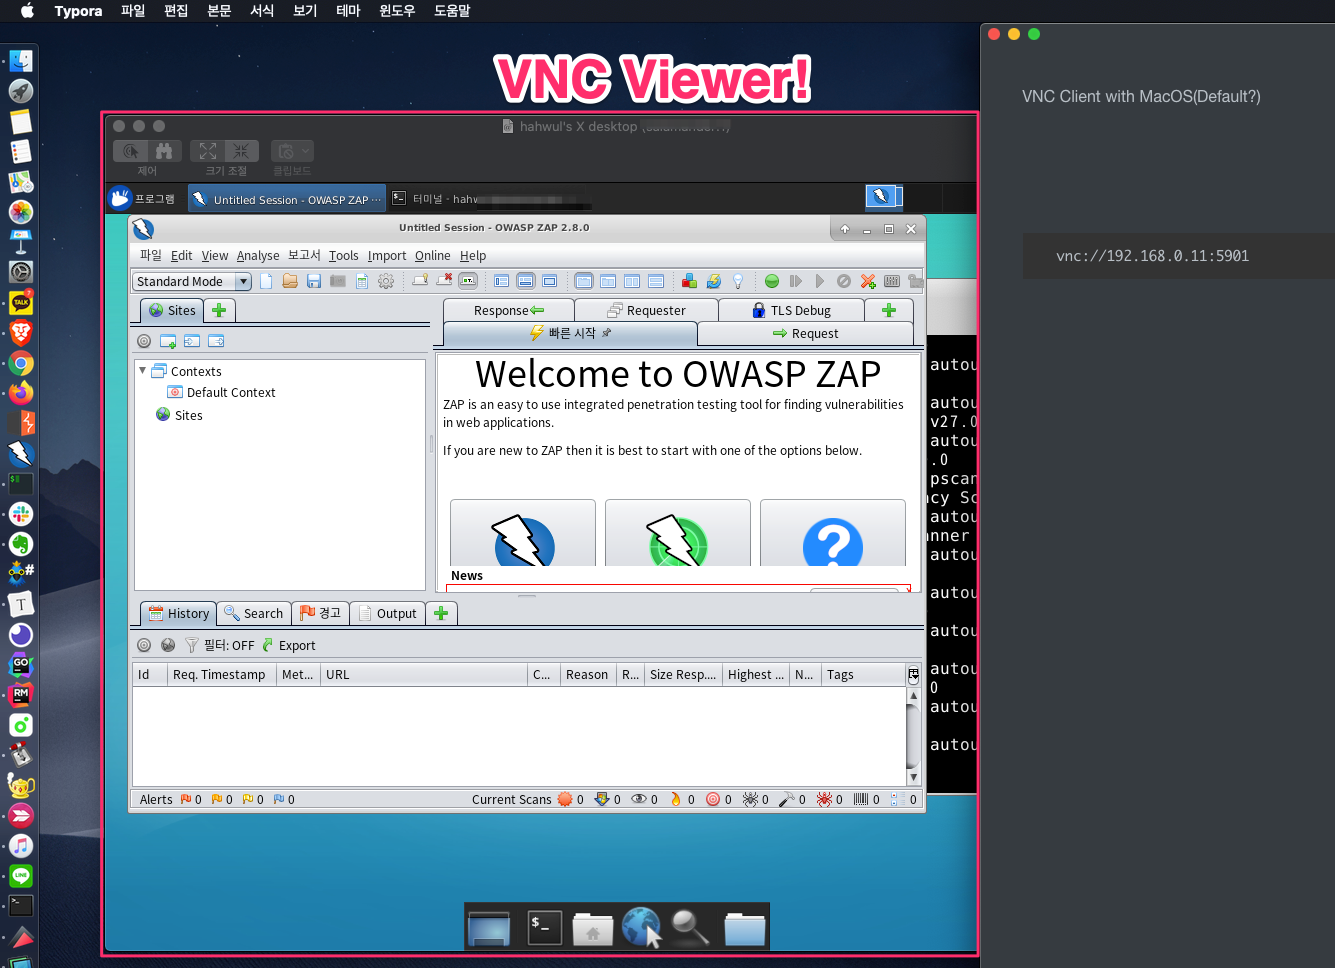Add new tab next to Sites tab

click(x=219, y=310)
